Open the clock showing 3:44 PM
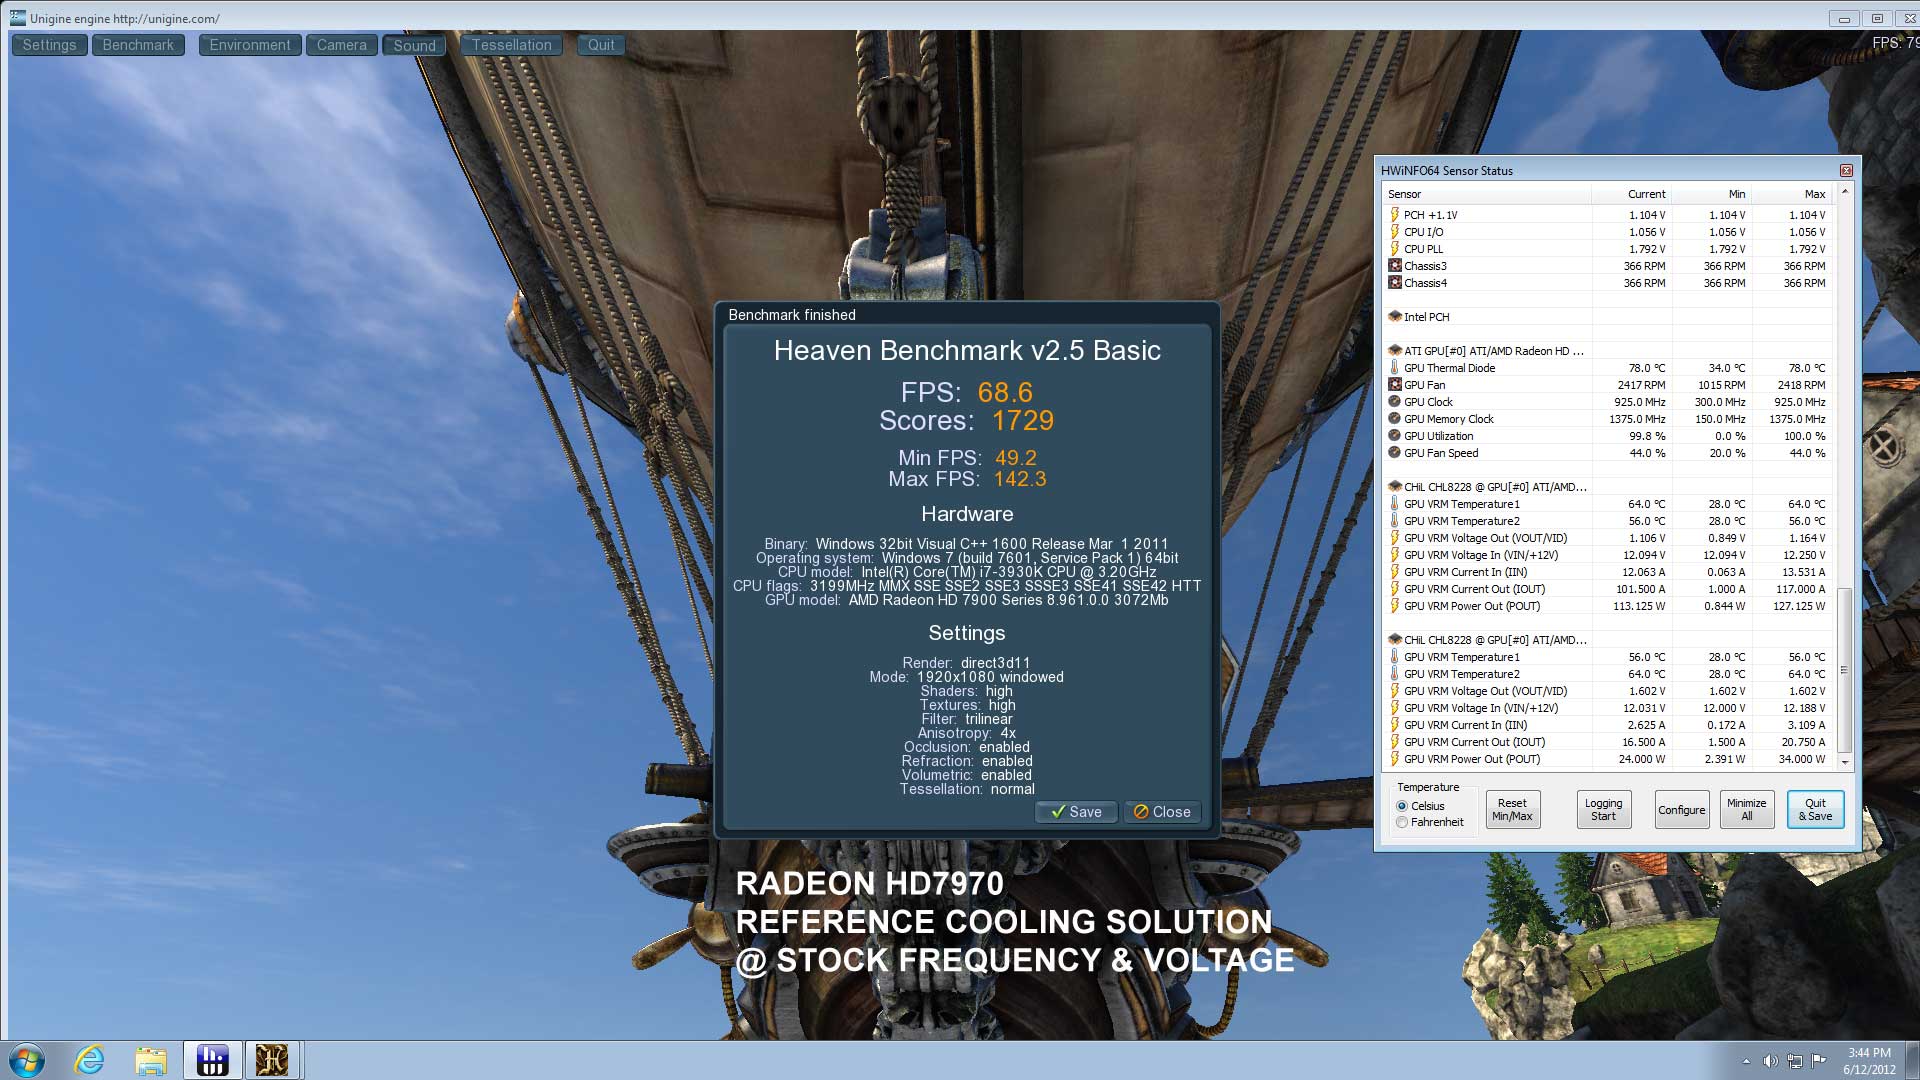This screenshot has width=1920, height=1080. coord(1869,1060)
